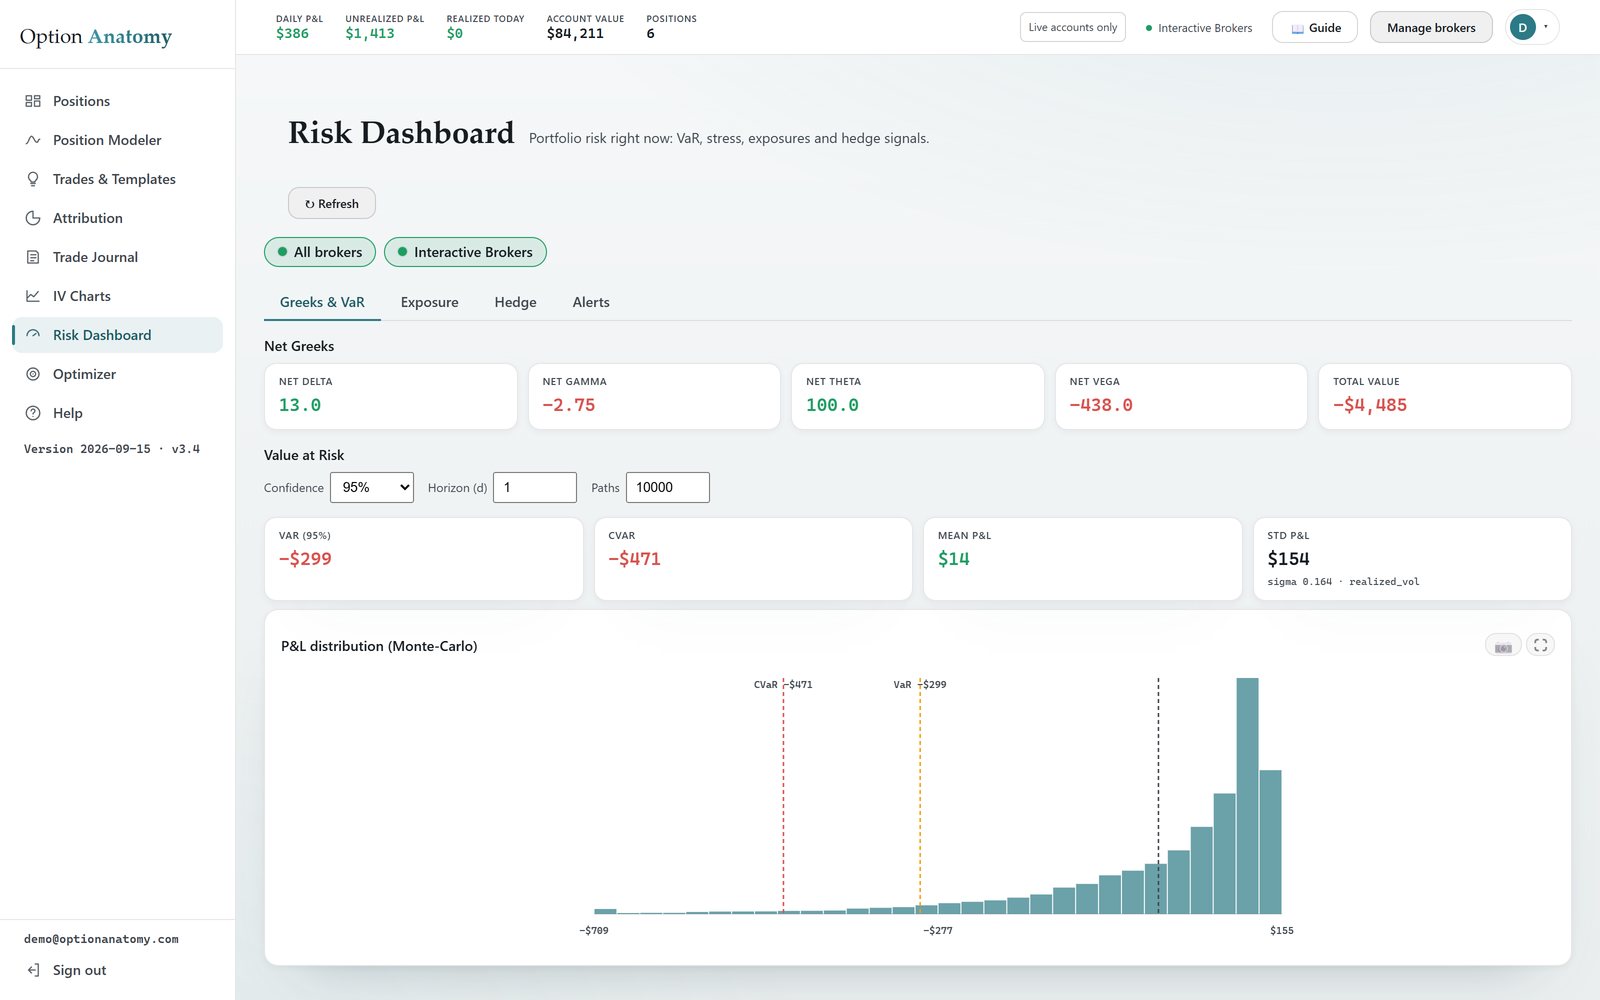The width and height of the screenshot is (1600, 1000).
Task: Click the Std P&L $154 value
Action: click(x=1288, y=559)
